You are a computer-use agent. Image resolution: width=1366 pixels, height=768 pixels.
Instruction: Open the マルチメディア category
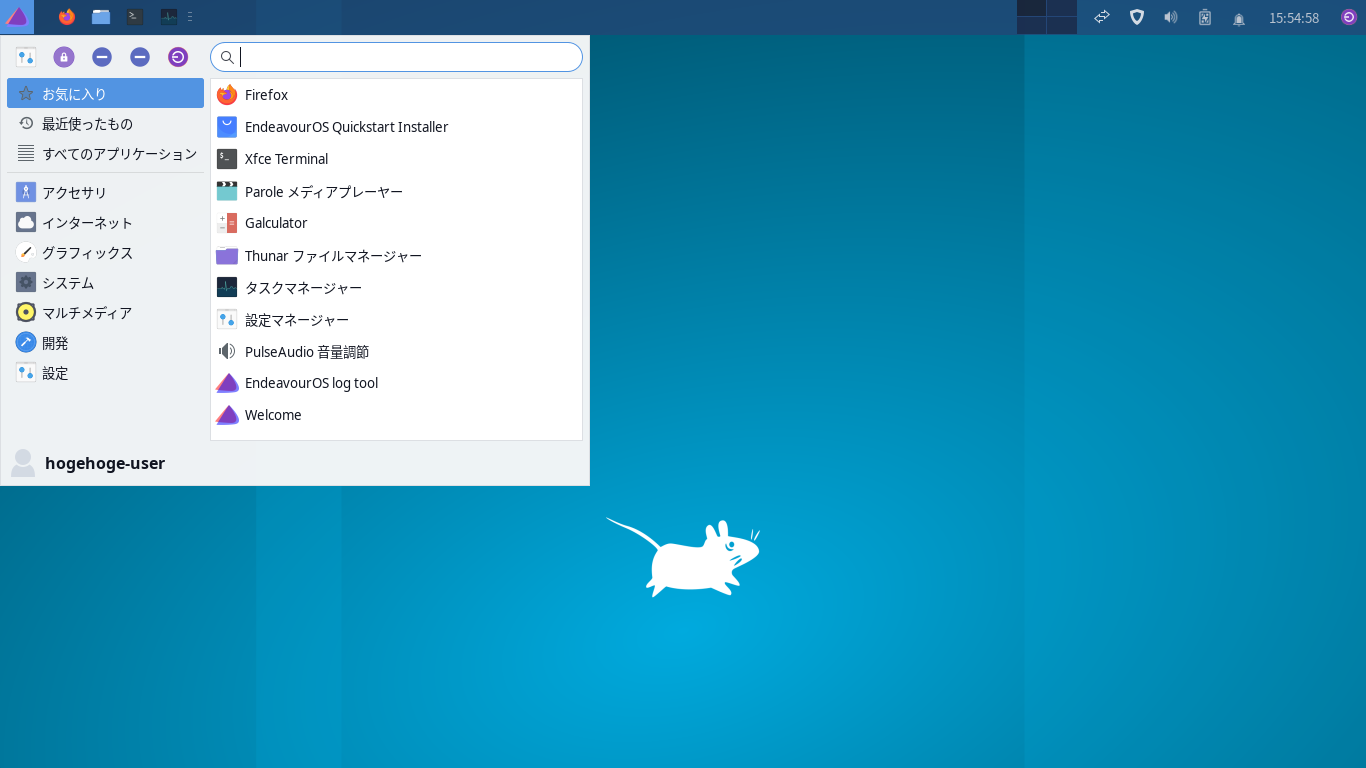pyautogui.click(x=105, y=312)
